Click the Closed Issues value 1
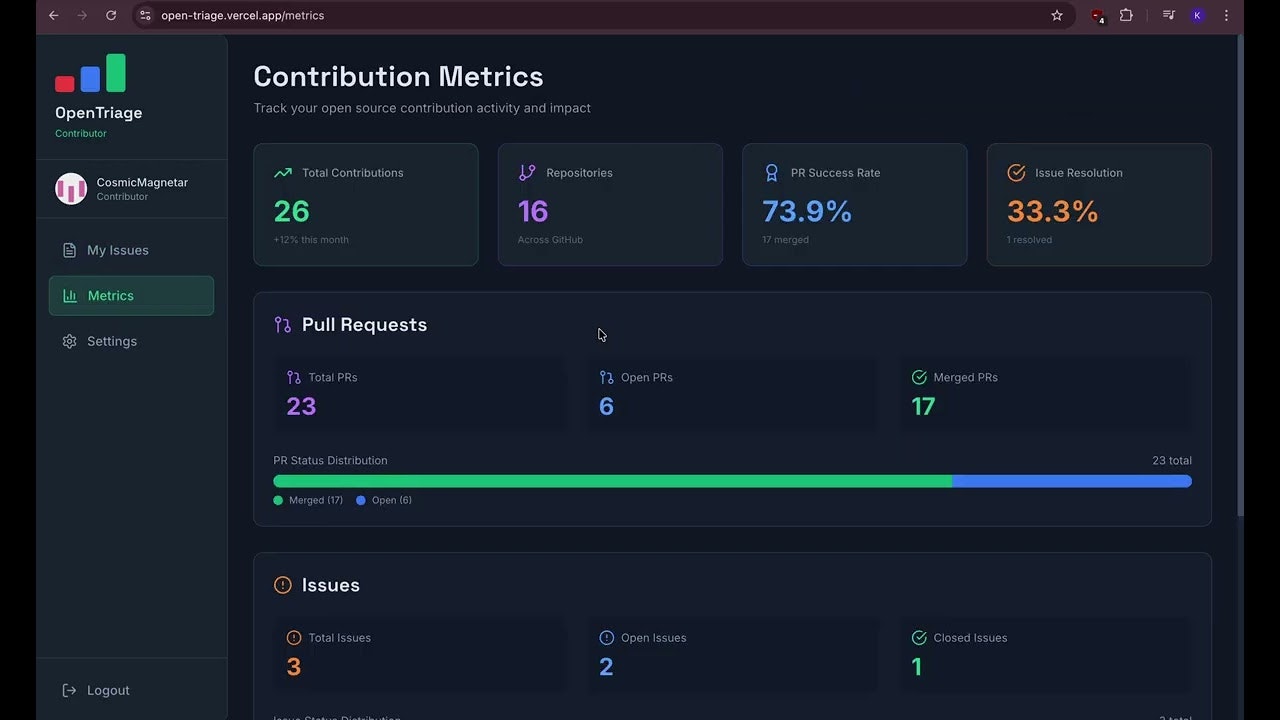Viewport: 1280px width, 720px height. tap(917, 666)
